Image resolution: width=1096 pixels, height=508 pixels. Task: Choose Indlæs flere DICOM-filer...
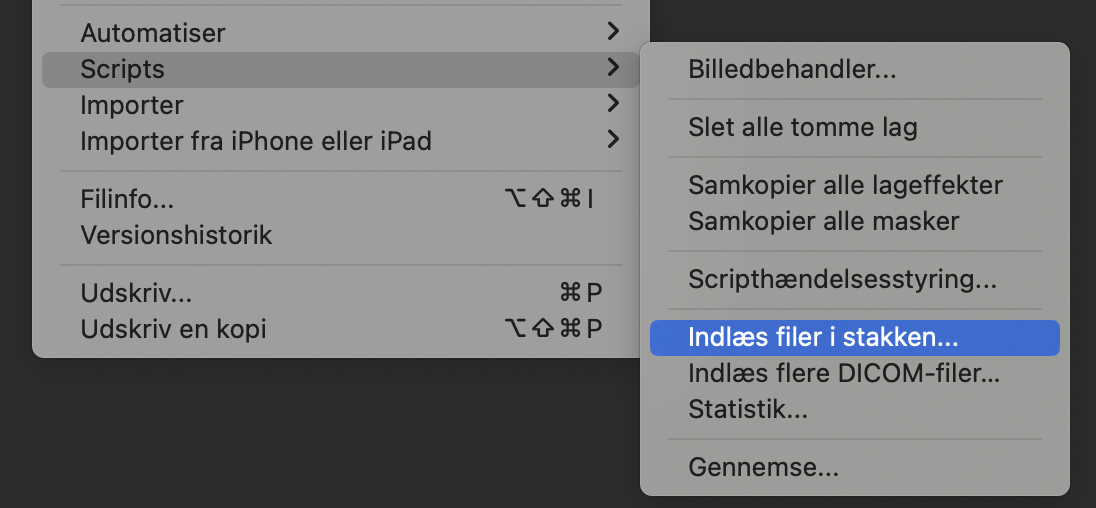point(844,373)
